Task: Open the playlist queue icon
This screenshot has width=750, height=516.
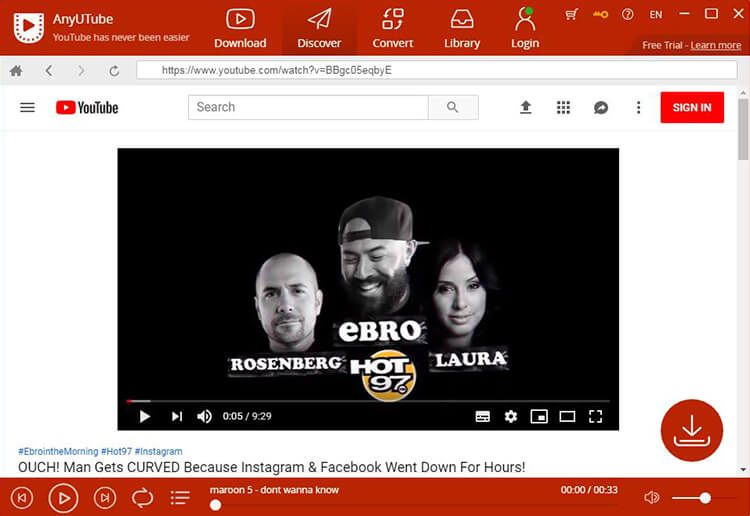Action: (x=180, y=497)
